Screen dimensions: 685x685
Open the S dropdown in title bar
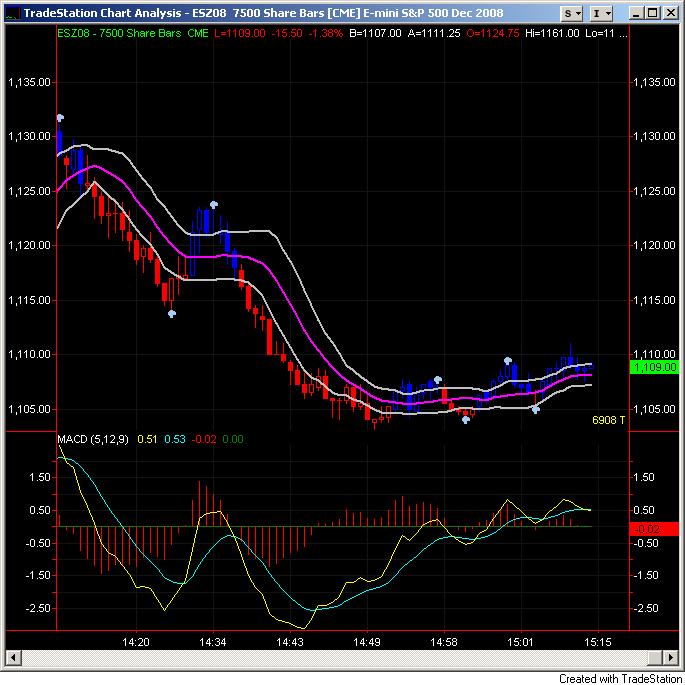572,14
